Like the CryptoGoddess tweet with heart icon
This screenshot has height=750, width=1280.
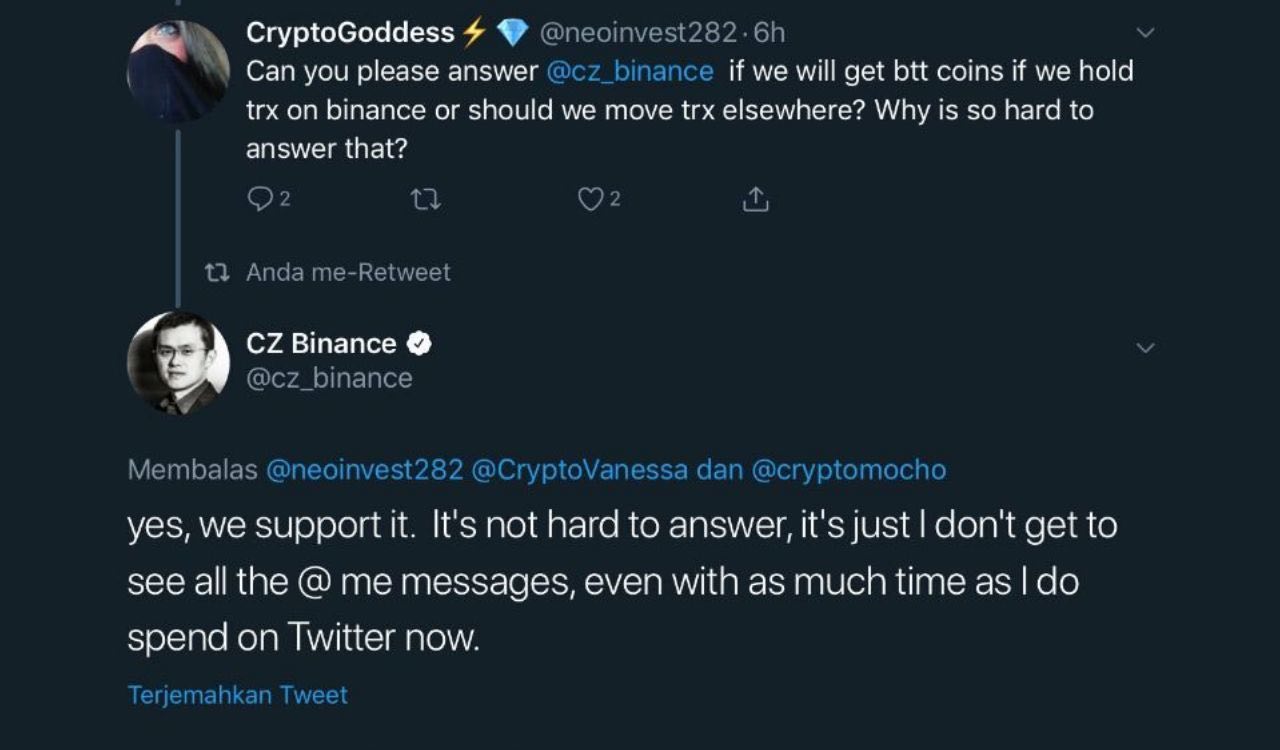click(591, 200)
